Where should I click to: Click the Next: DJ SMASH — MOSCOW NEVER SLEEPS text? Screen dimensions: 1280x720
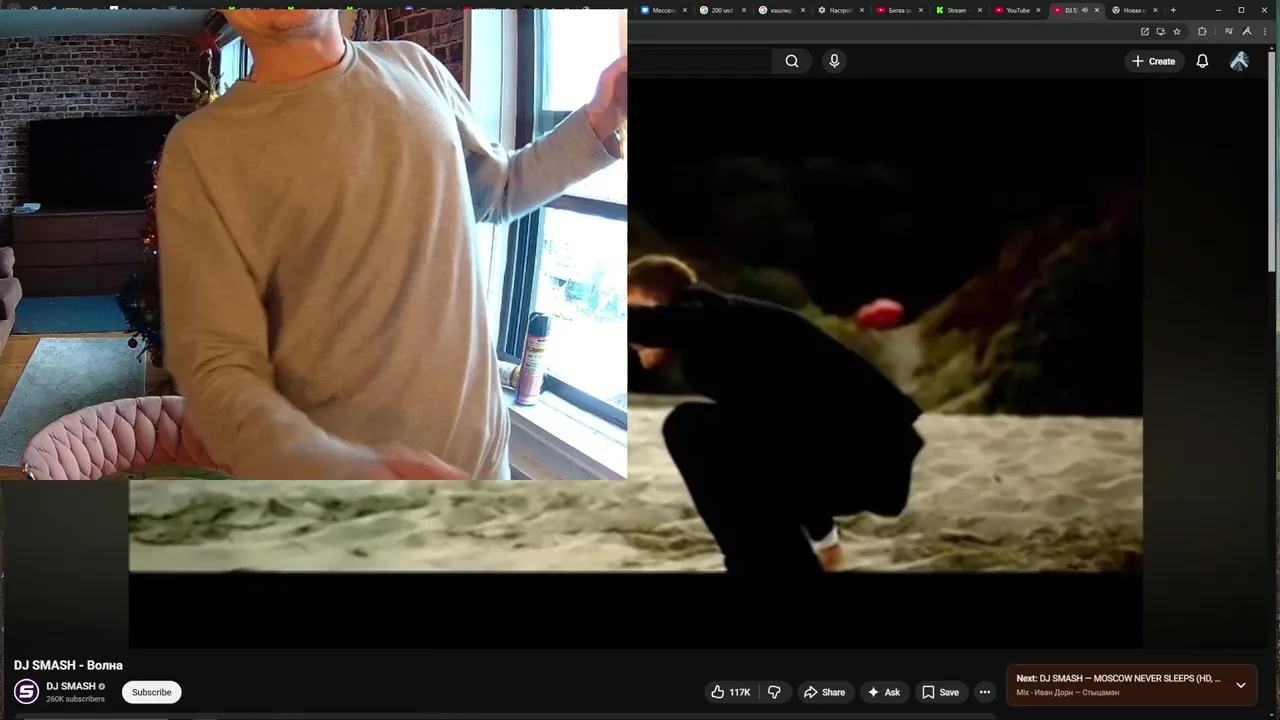[1118, 678]
